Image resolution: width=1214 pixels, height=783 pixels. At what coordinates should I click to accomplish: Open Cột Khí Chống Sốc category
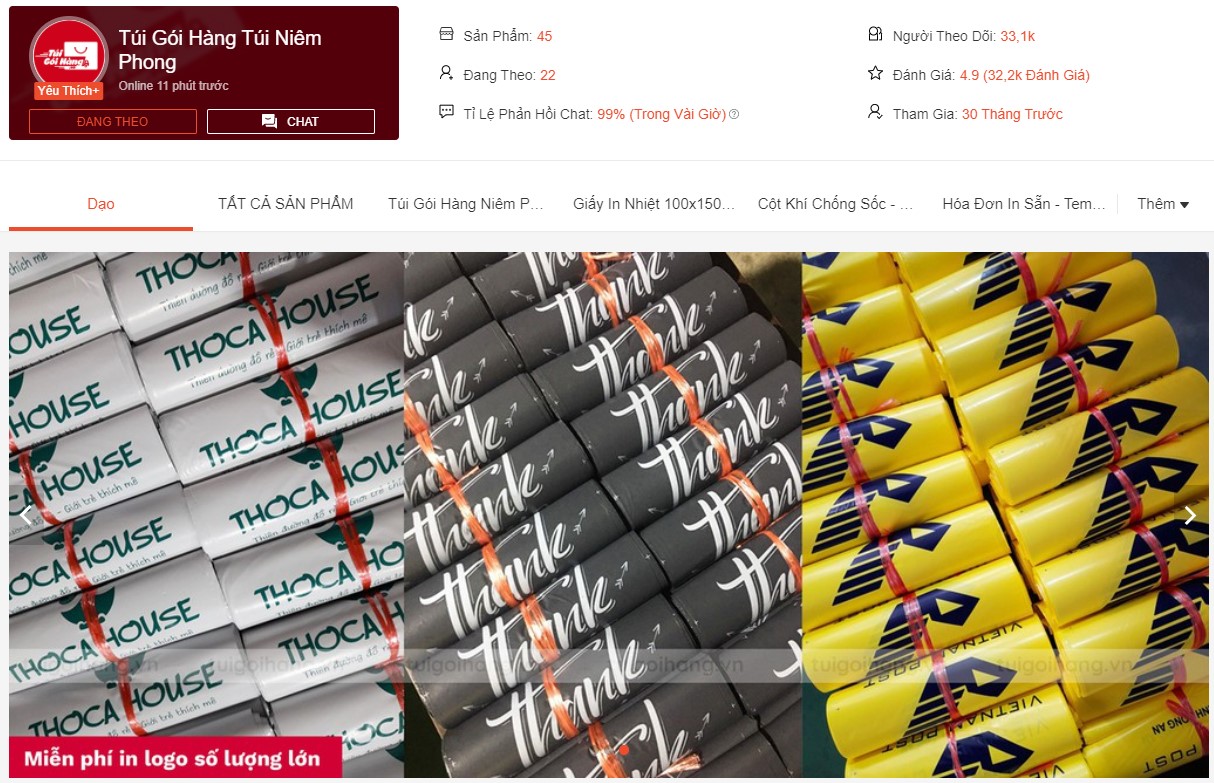[836, 204]
